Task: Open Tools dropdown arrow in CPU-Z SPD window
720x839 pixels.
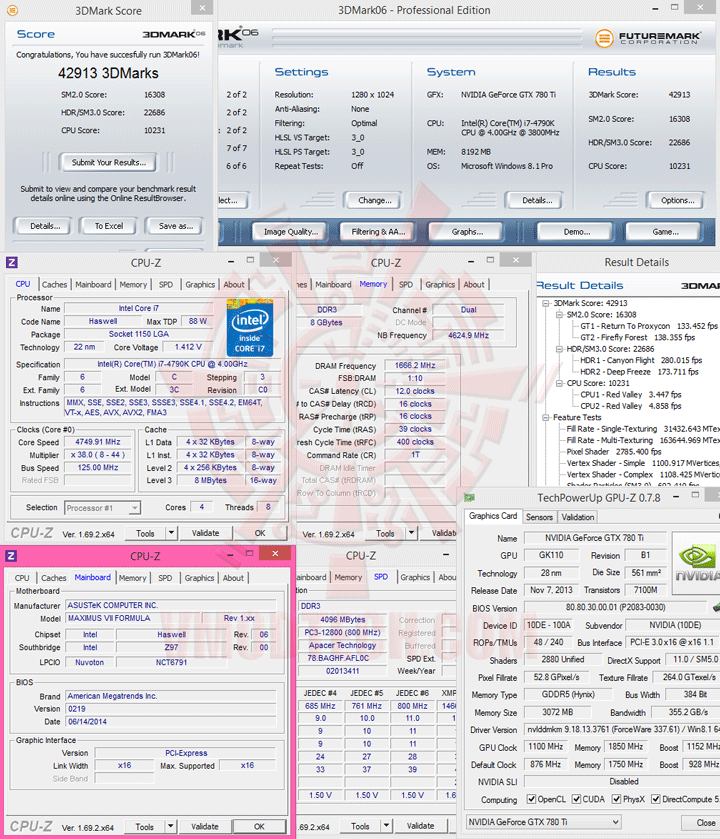Action: pos(386,826)
